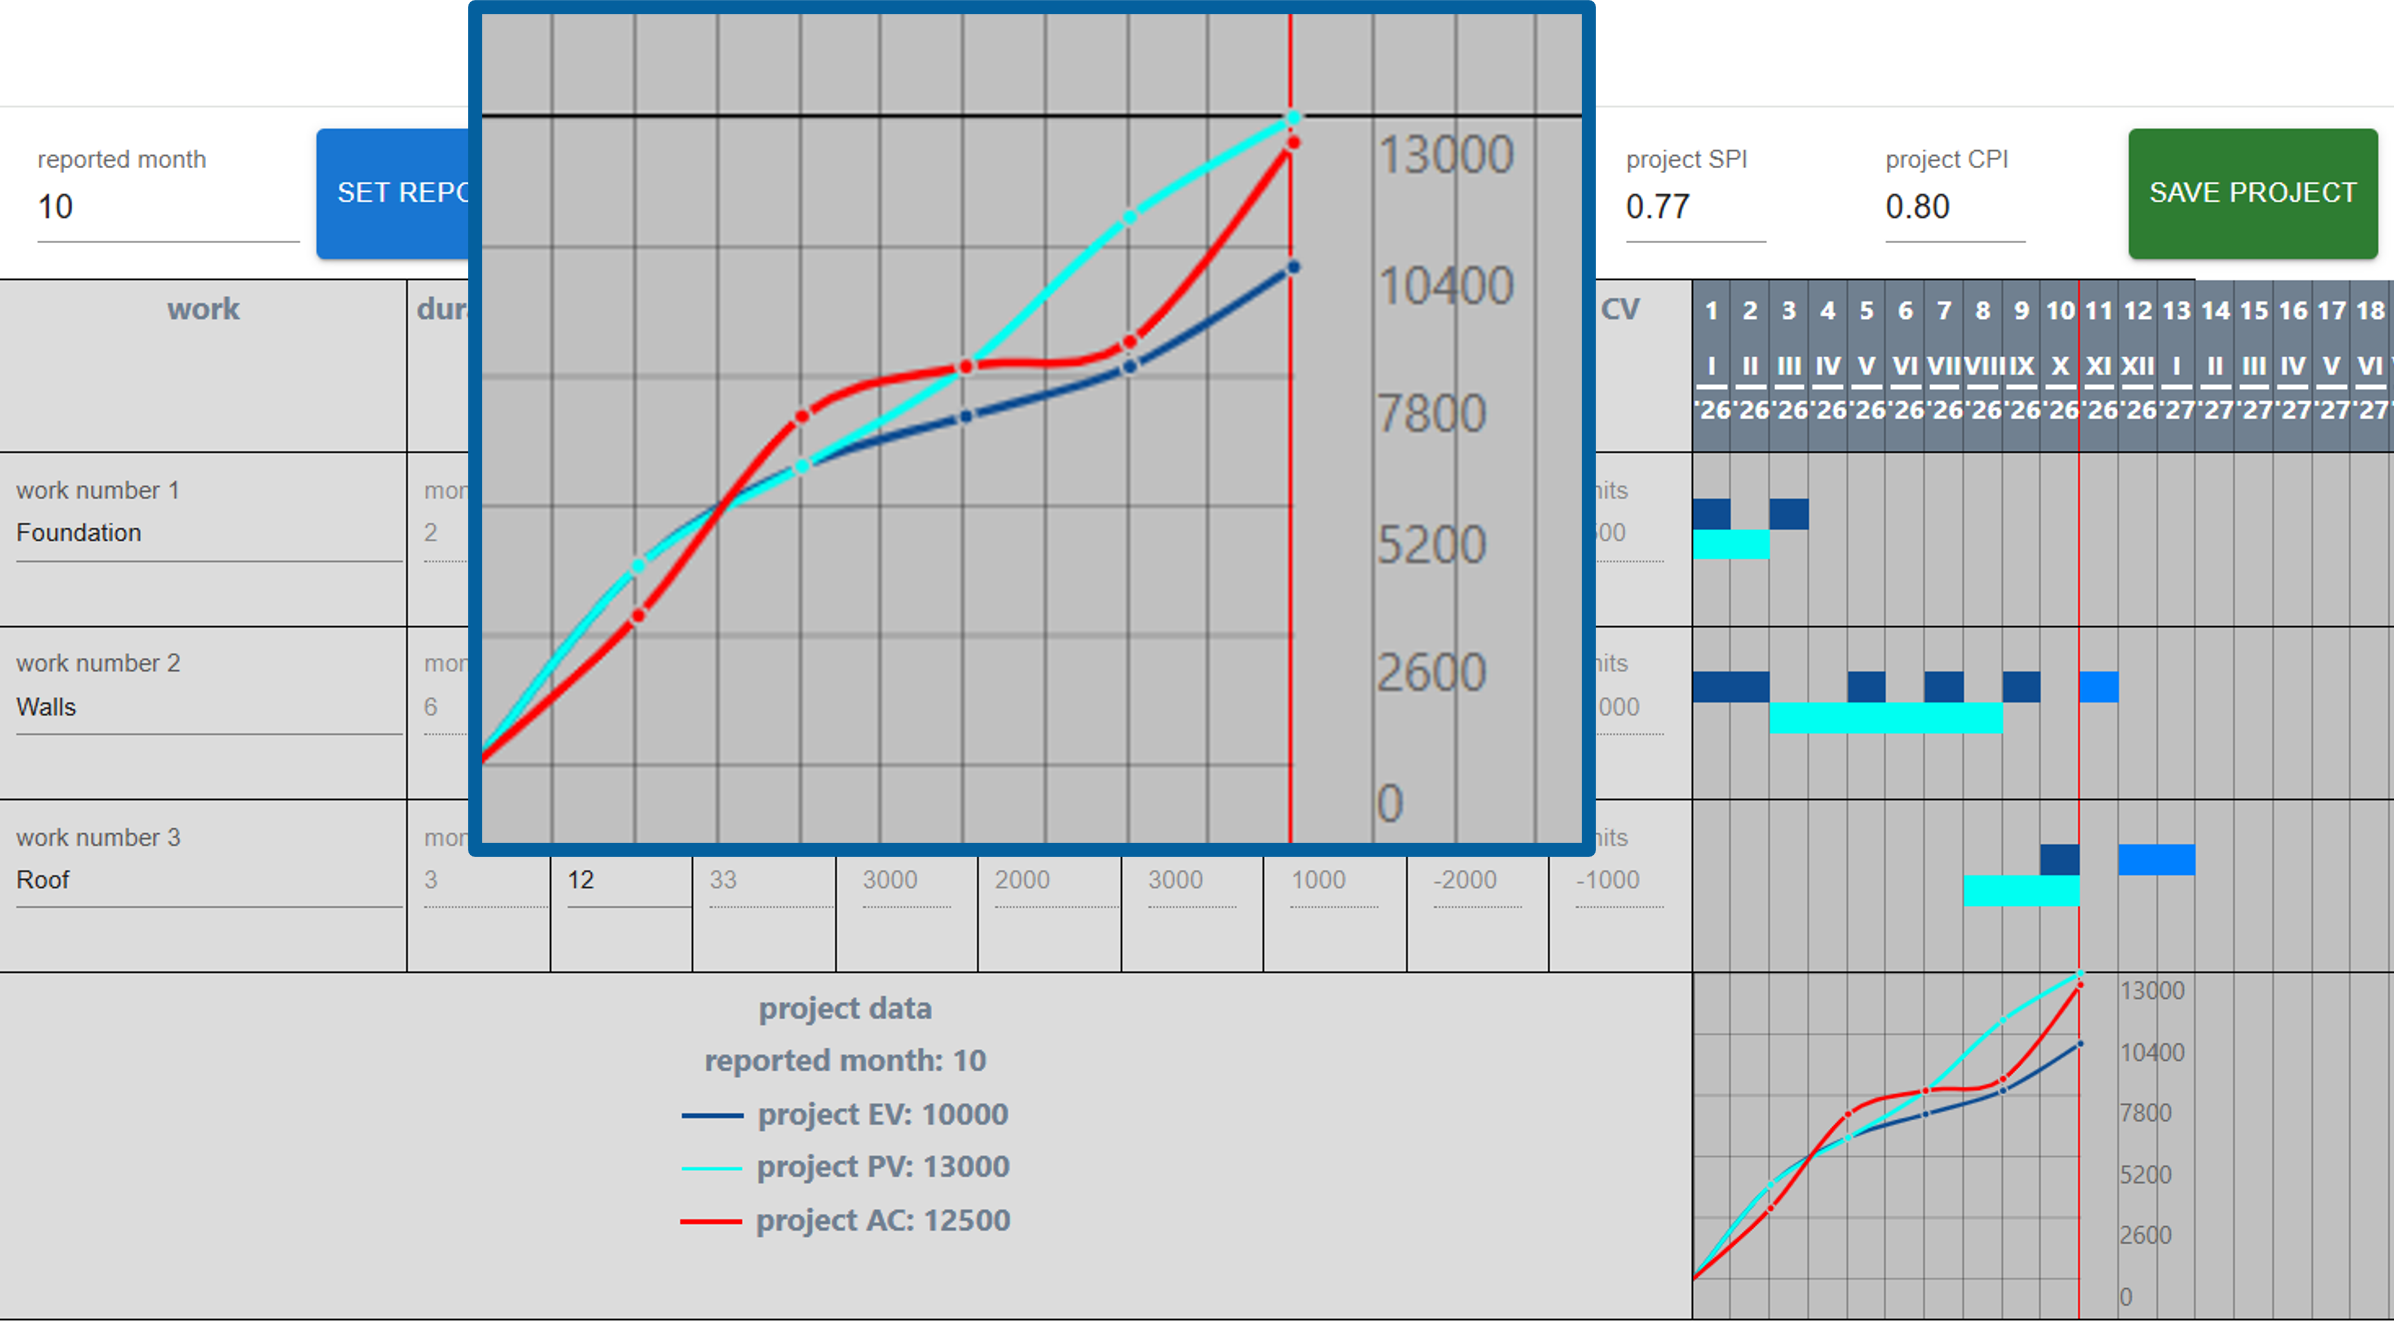Click the light blue Walls bar at month 11
This screenshot has width=2394, height=1322.
coord(2098,687)
